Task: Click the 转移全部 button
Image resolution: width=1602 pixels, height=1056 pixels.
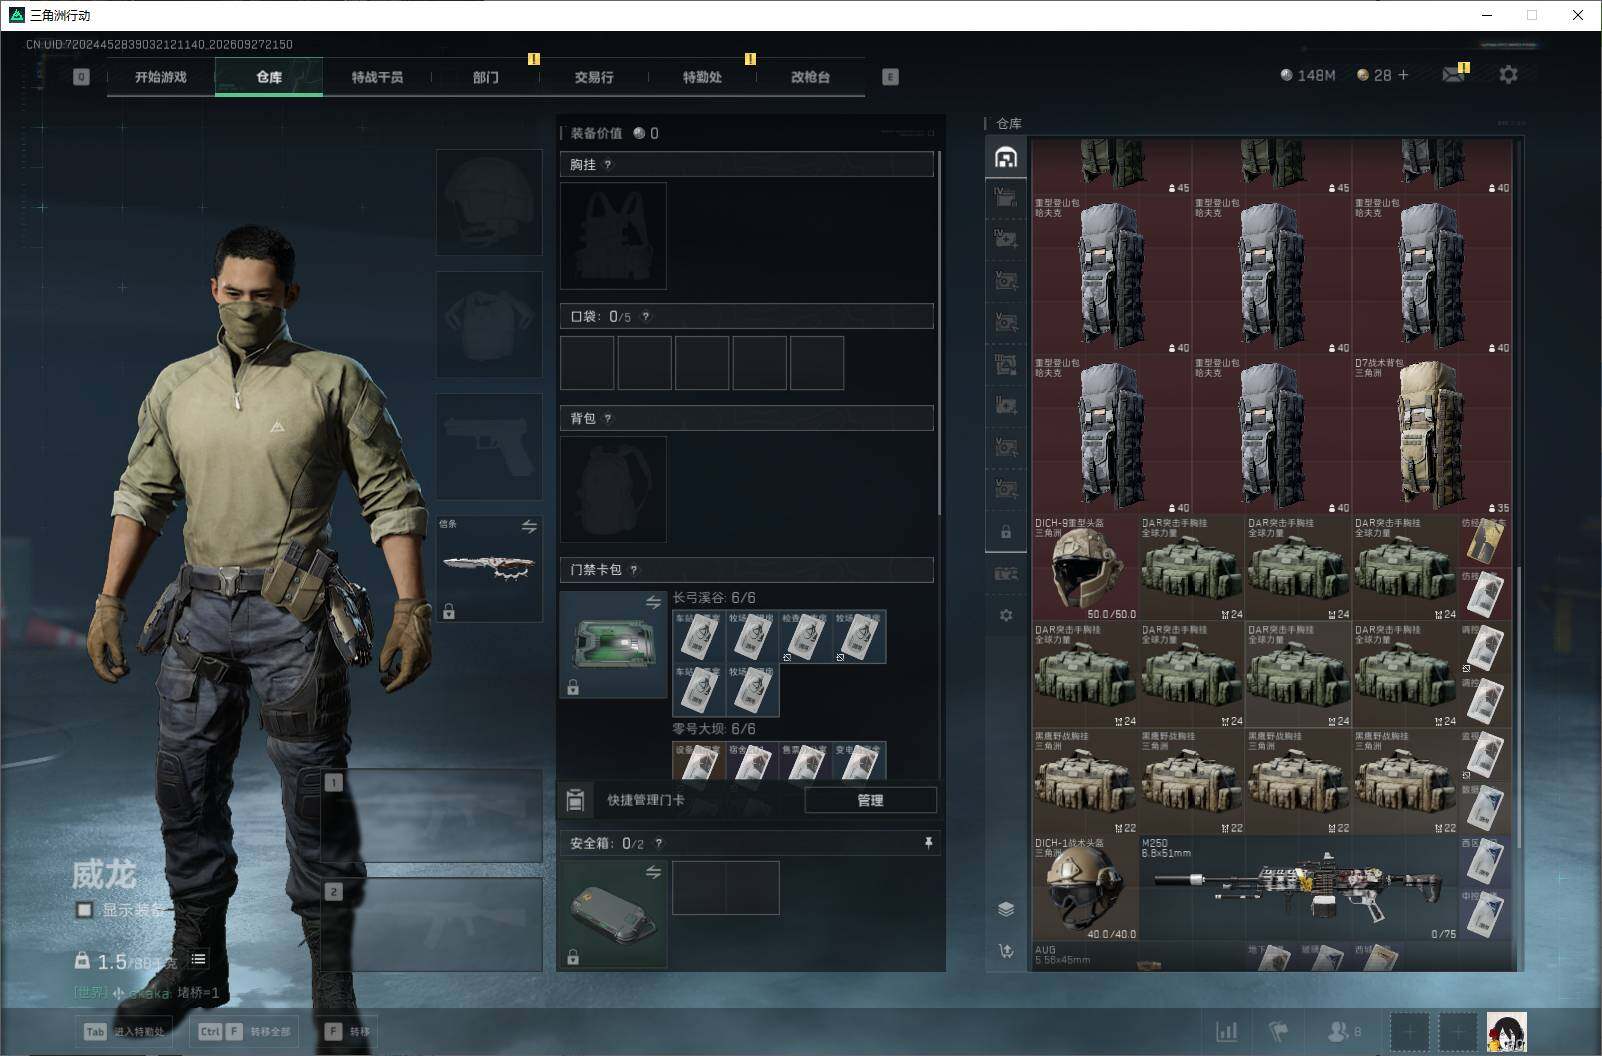Action: pyautogui.click(x=244, y=1031)
